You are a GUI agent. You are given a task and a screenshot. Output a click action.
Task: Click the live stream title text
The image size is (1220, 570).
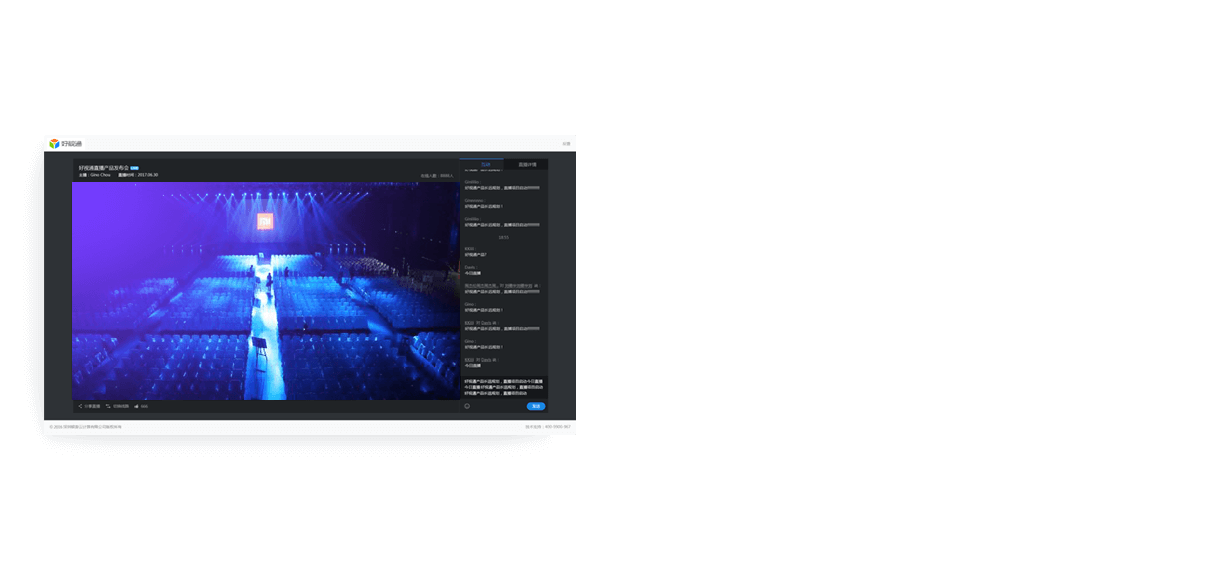click(103, 168)
